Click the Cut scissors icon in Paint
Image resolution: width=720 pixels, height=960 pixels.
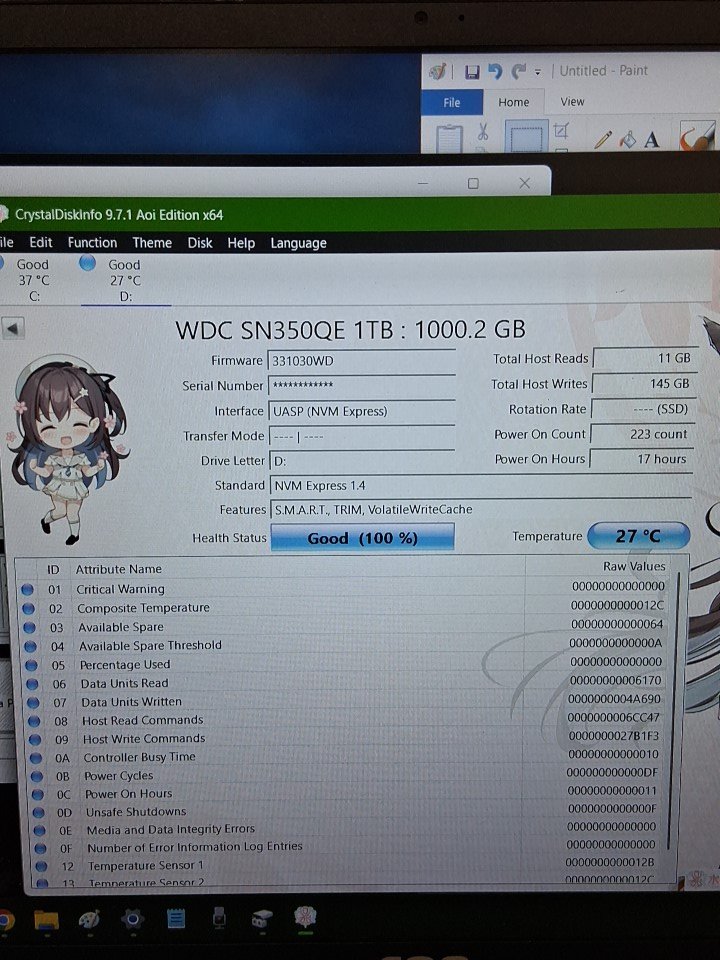(x=482, y=131)
